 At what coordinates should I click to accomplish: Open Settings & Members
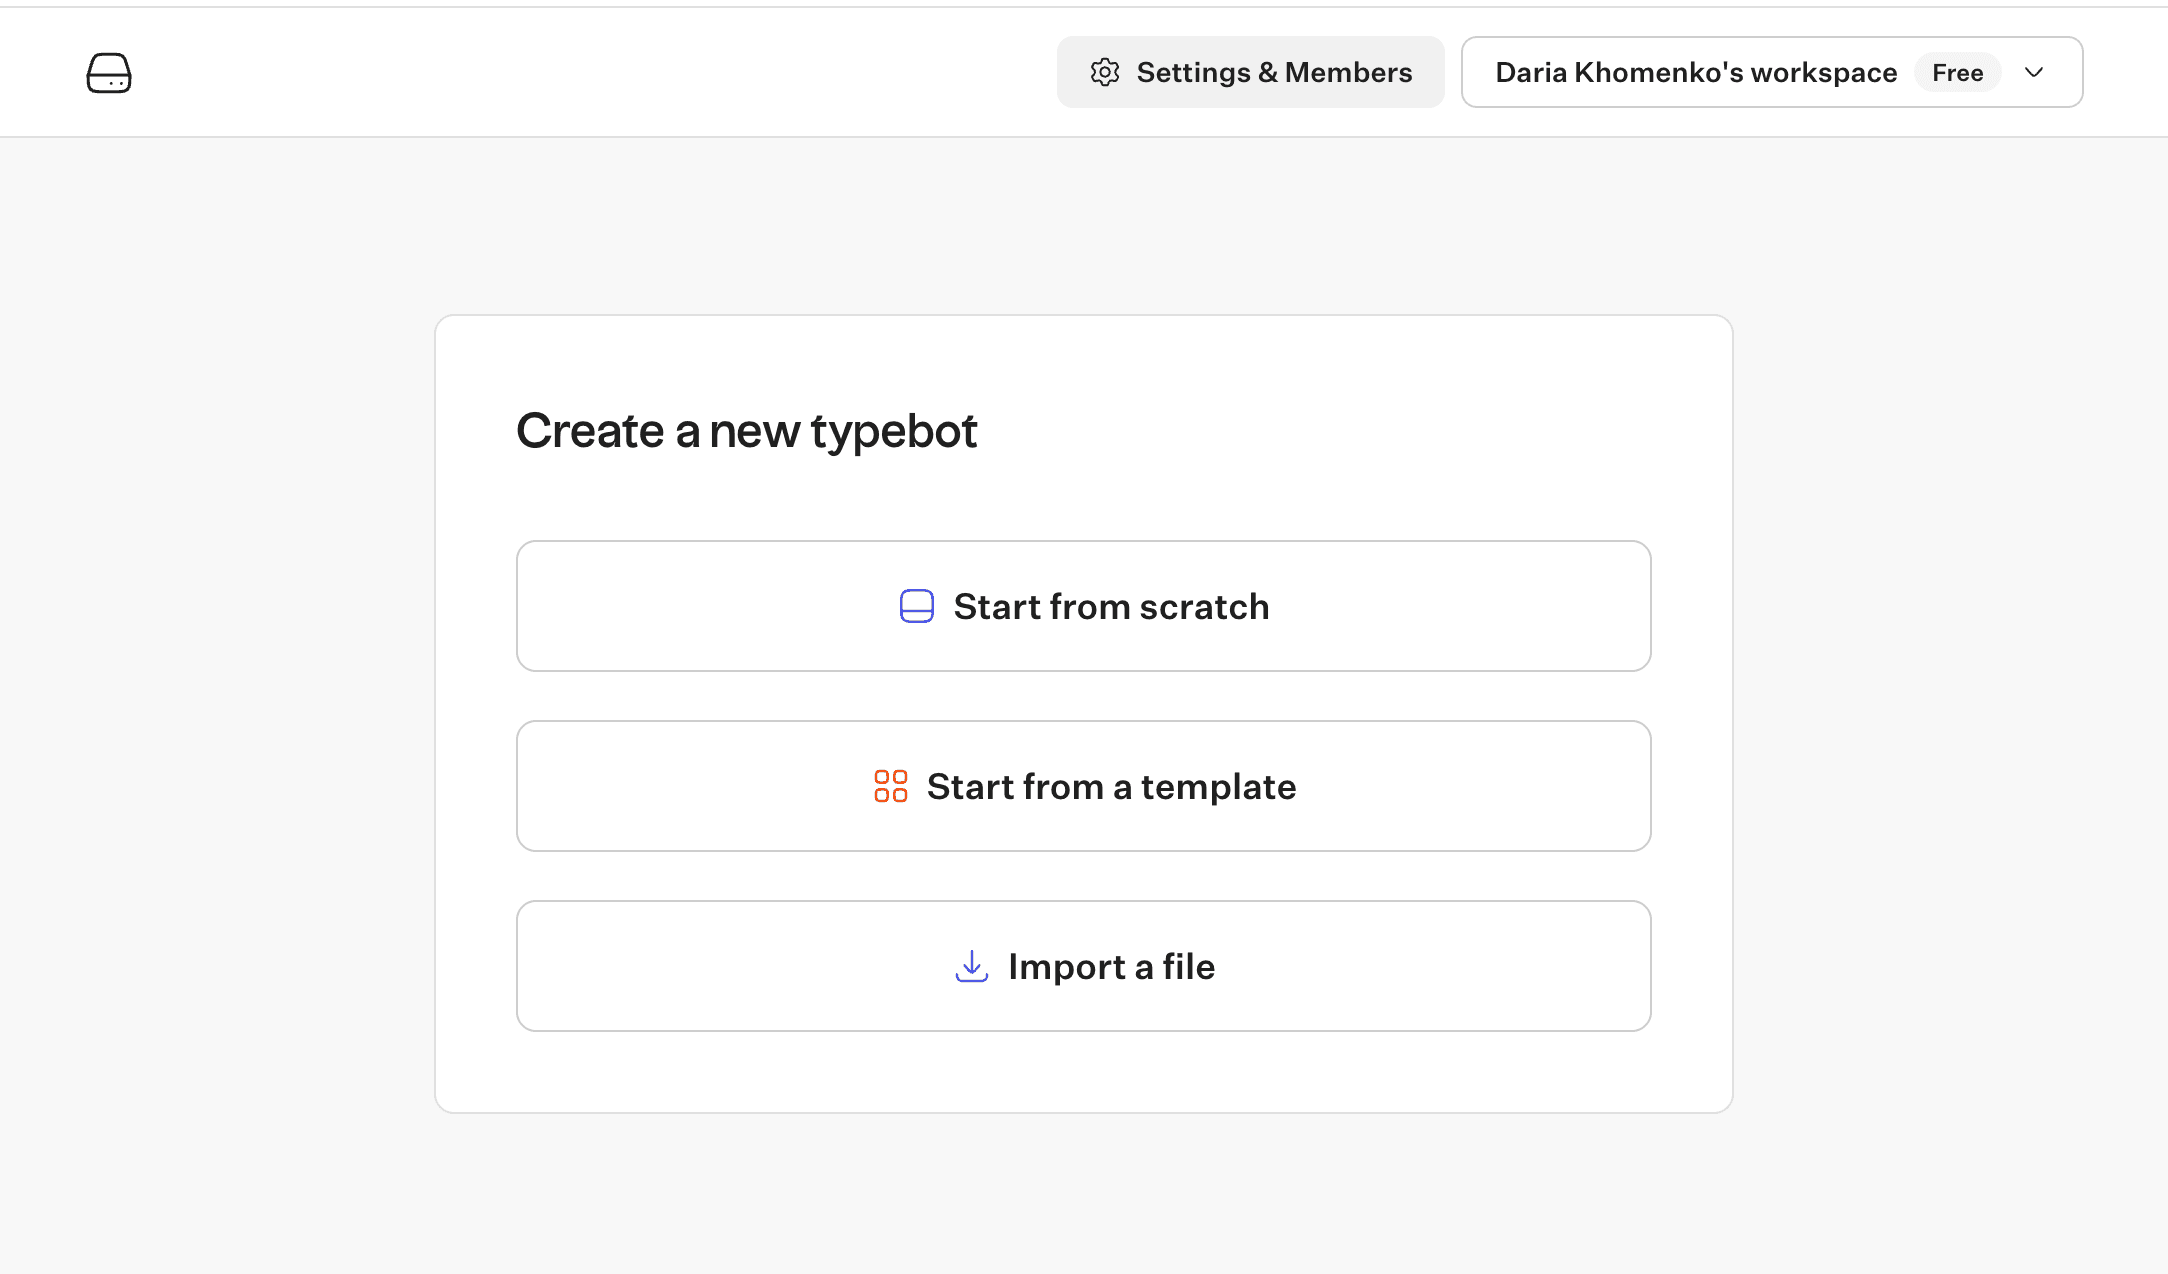coord(1250,72)
